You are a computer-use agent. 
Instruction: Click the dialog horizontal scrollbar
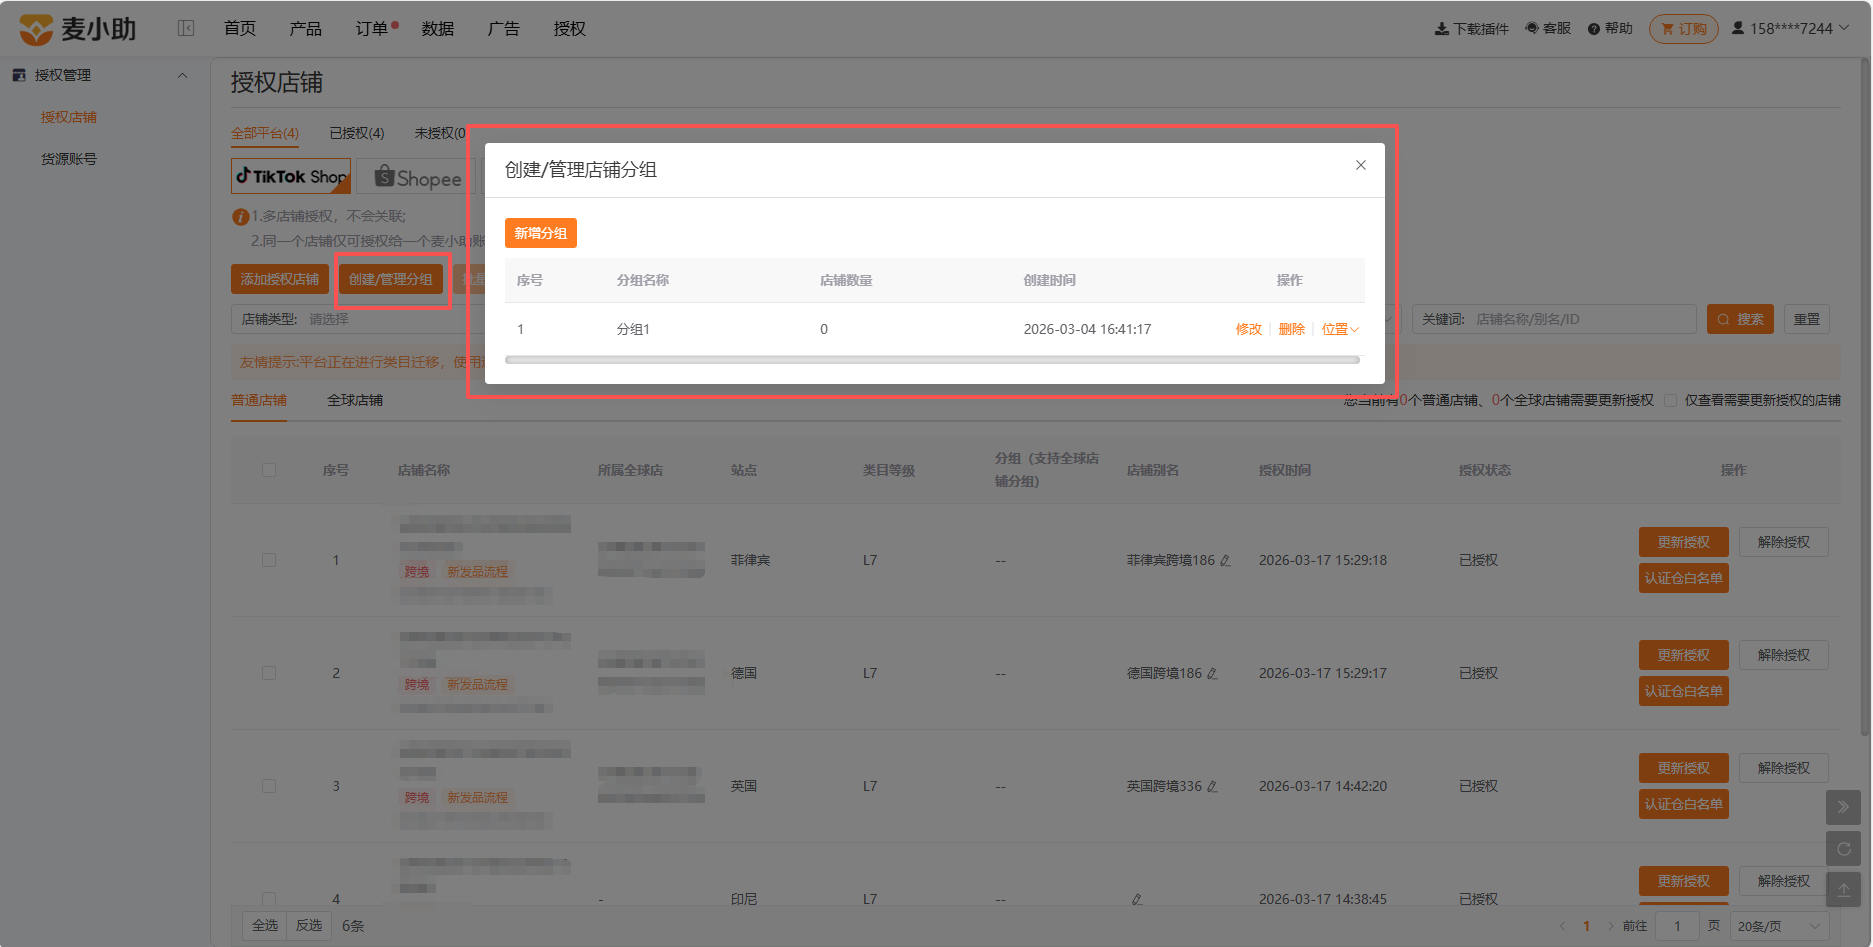pyautogui.click(x=932, y=360)
